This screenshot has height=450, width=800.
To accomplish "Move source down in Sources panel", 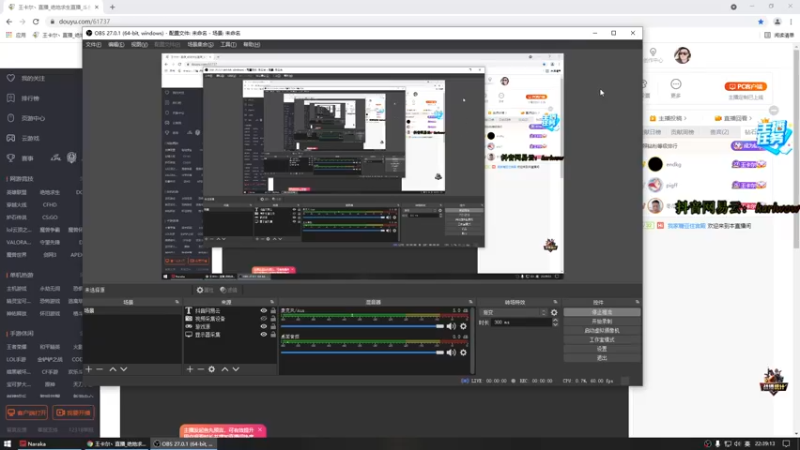I will [x=236, y=369].
